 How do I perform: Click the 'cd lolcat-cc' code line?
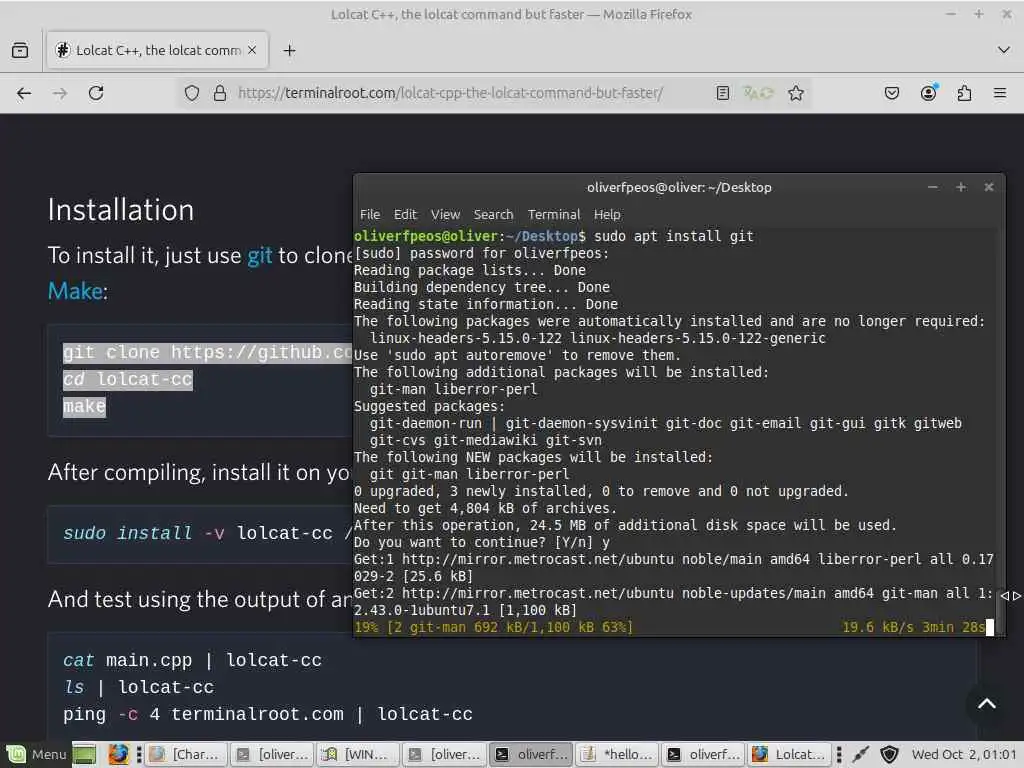point(128,379)
